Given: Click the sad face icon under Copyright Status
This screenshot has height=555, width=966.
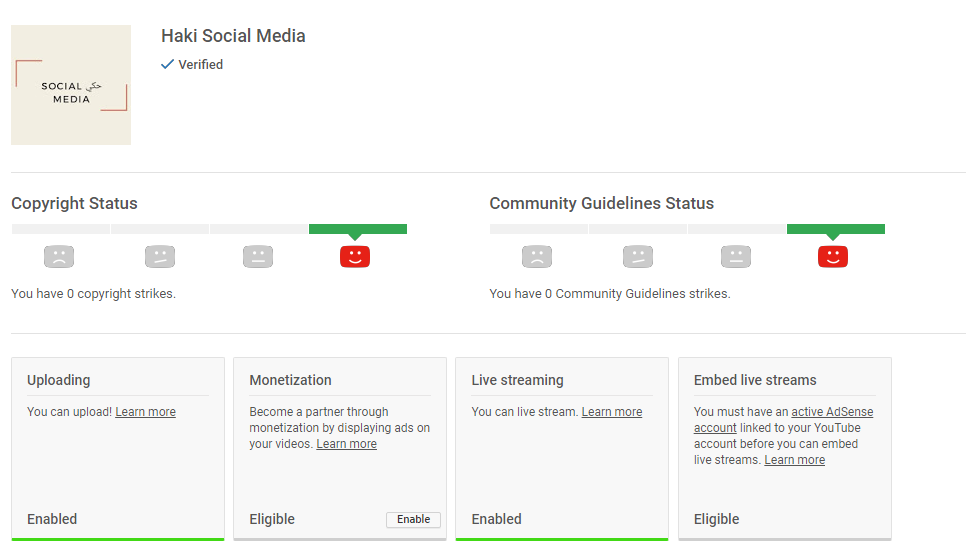Looking at the screenshot, I should coord(59,256).
